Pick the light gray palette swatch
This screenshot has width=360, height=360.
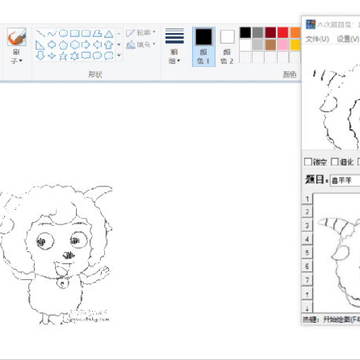258,45
